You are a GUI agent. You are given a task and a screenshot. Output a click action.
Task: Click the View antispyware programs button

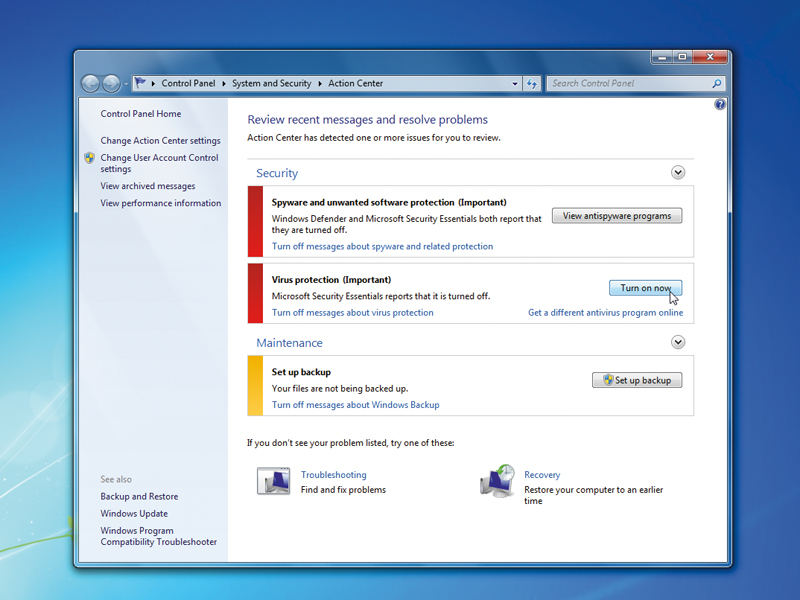(x=617, y=216)
